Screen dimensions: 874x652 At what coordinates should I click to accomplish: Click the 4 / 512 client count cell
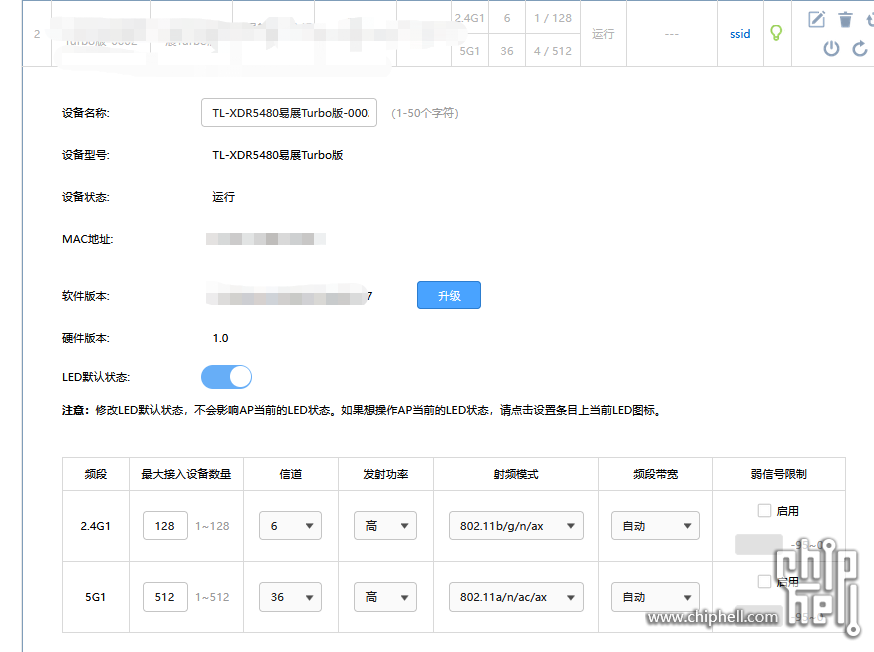click(553, 51)
